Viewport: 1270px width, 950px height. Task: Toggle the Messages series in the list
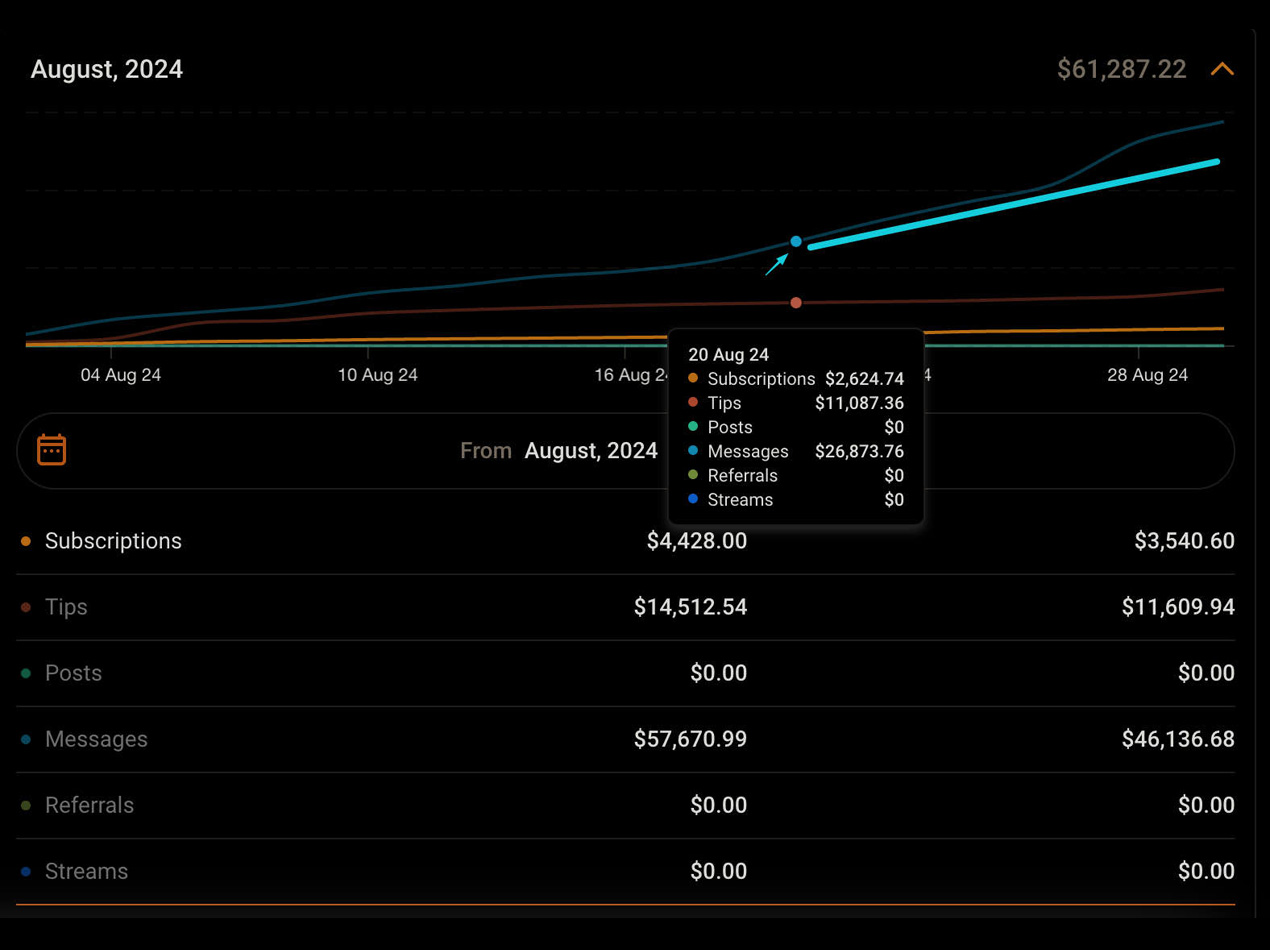96,739
